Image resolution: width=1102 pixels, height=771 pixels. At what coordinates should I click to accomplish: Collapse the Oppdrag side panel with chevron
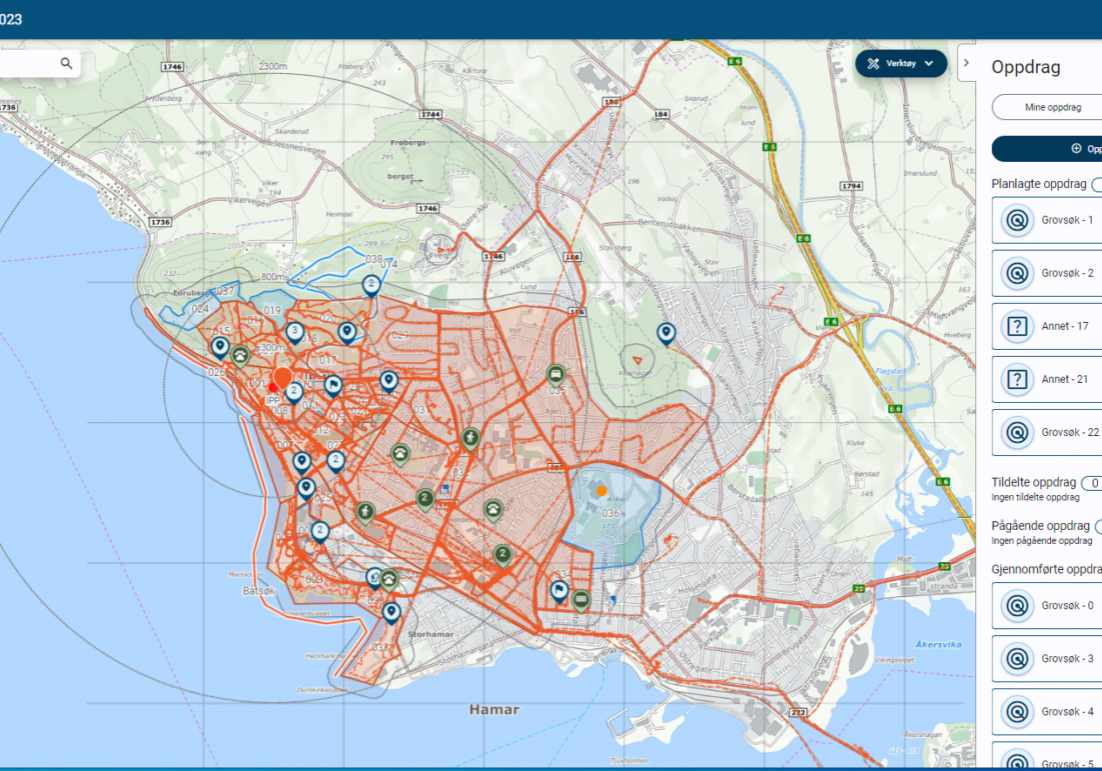[966, 63]
